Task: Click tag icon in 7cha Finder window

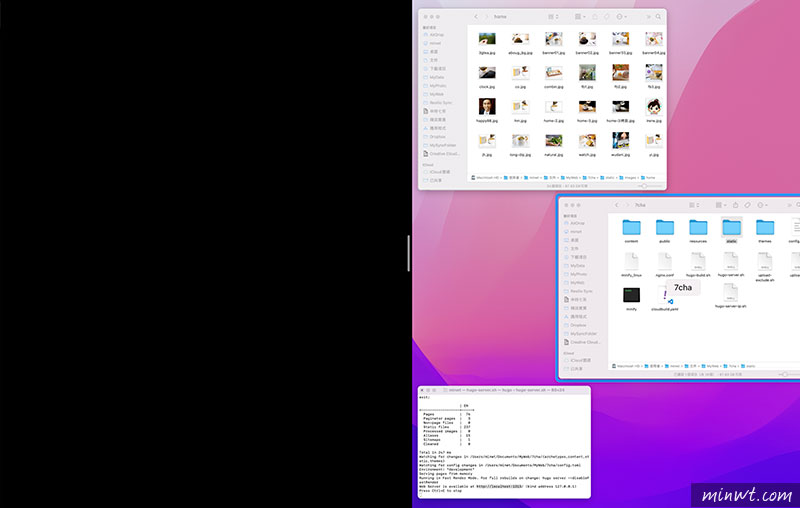Action: (747, 205)
